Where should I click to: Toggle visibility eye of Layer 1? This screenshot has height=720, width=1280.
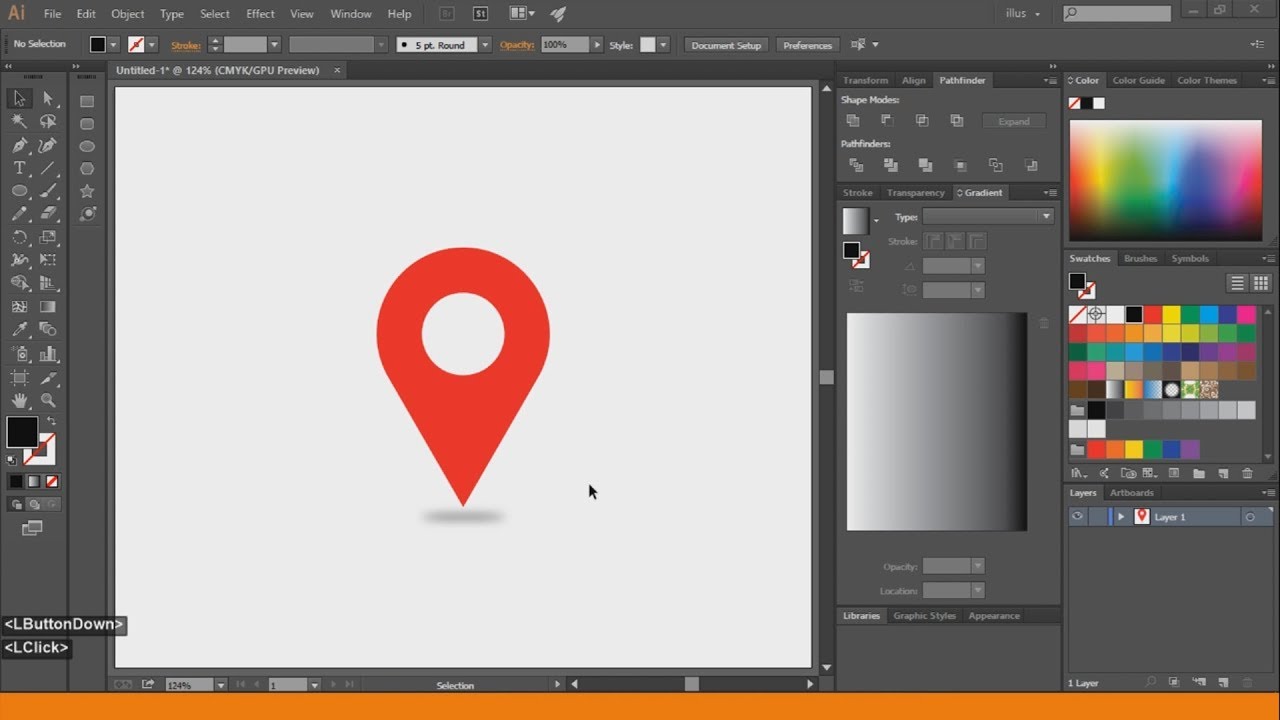coord(1077,517)
